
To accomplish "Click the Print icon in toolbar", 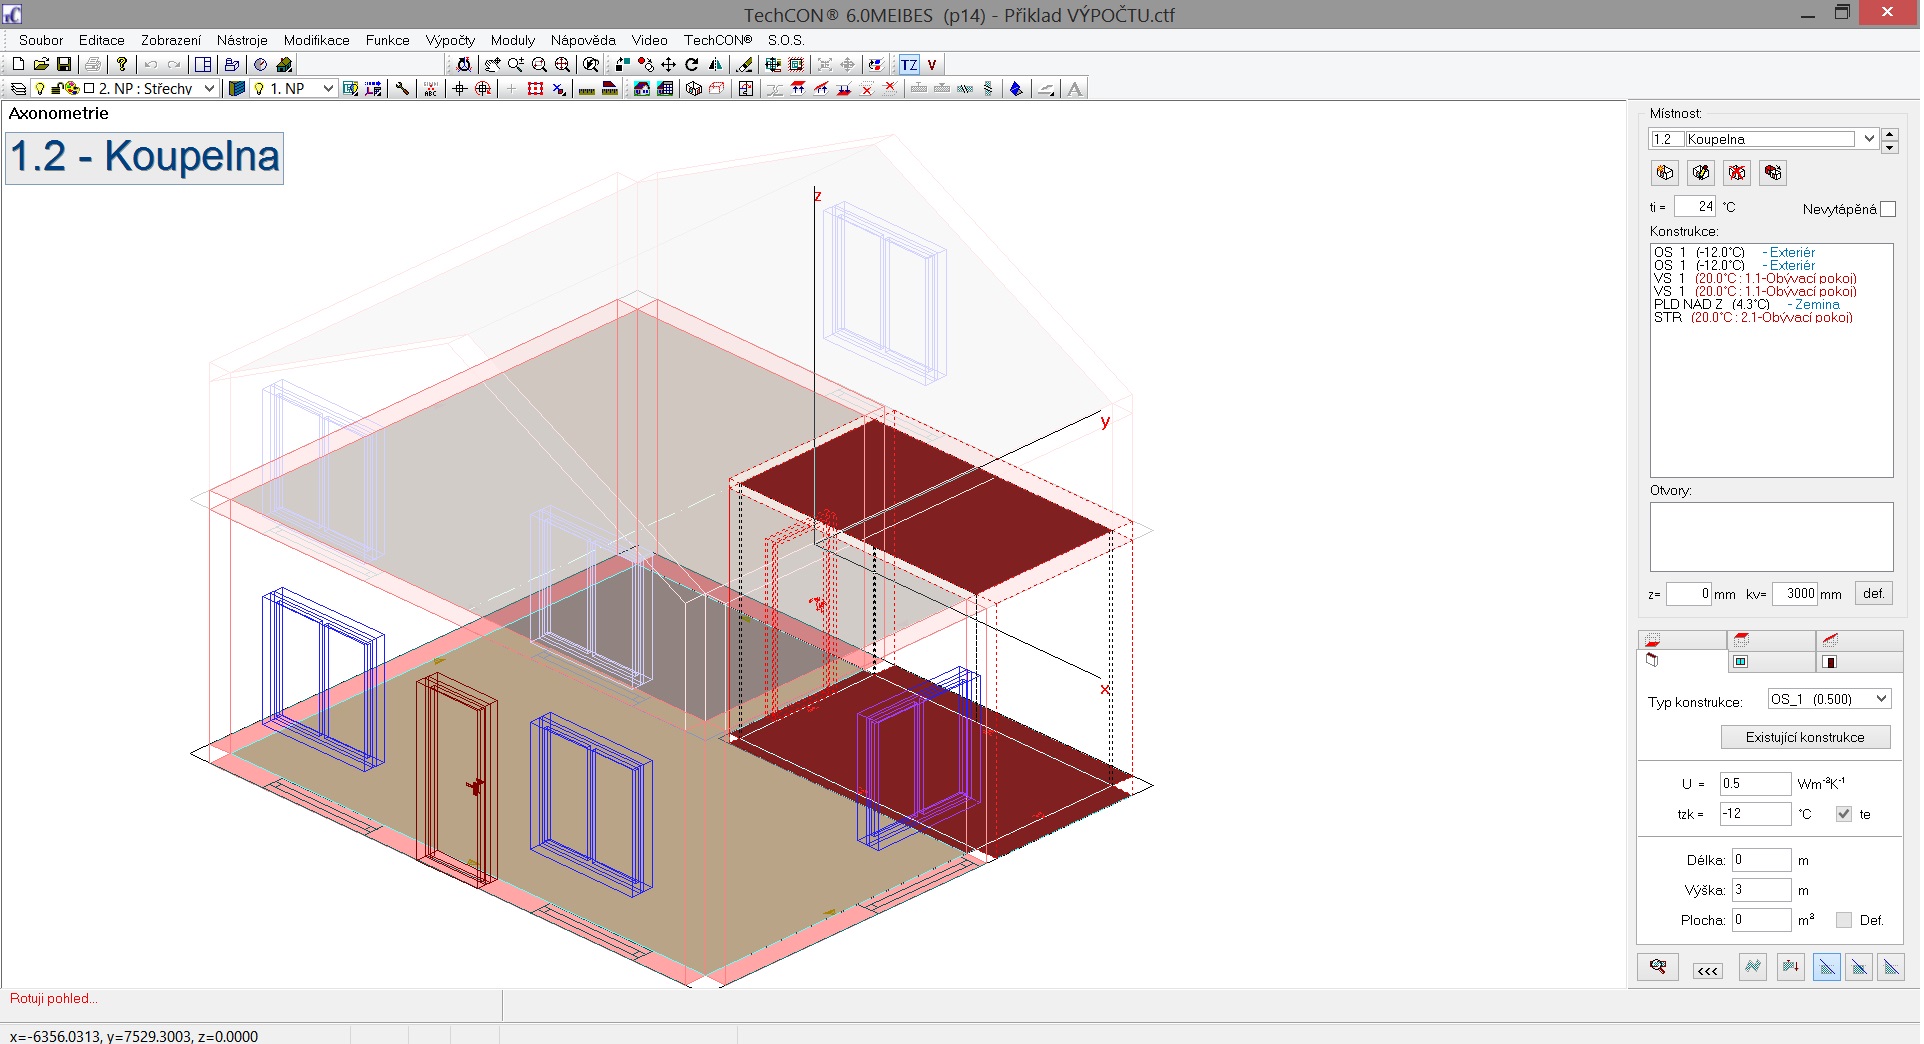I will (93, 65).
